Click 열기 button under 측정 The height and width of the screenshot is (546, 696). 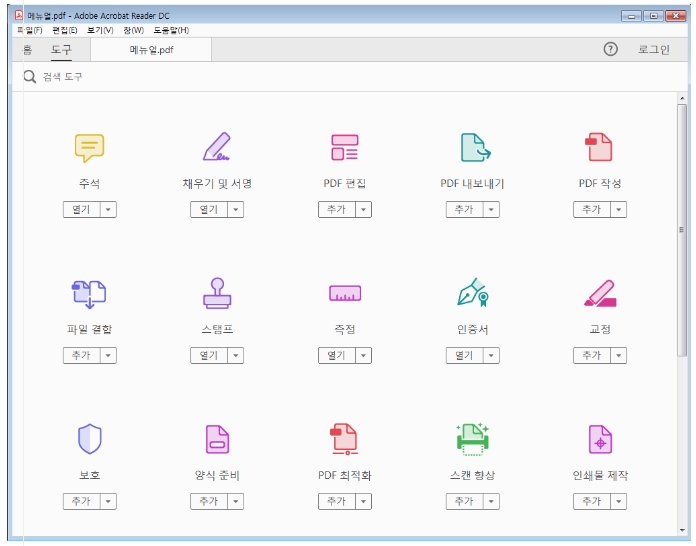click(x=337, y=356)
